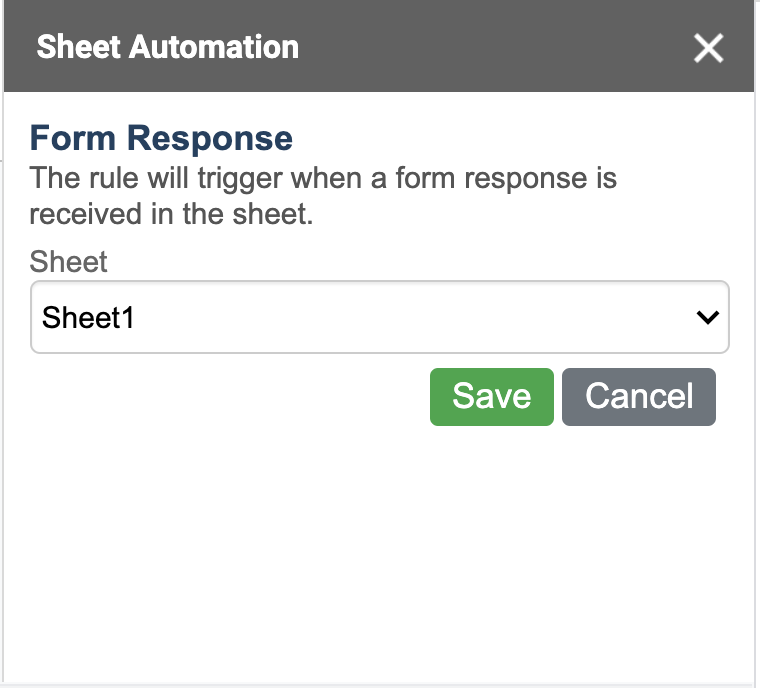760x688 pixels.
Task: Click the blank white area below the buttons
Action: point(380,550)
